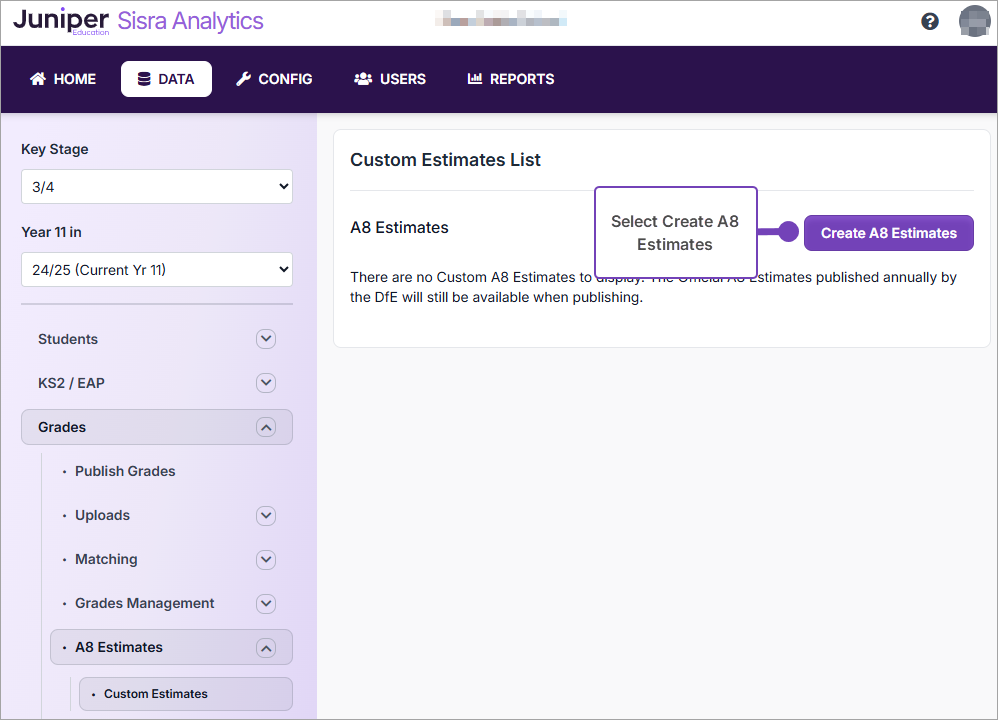998x720 pixels.
Task: Open the REPORTS tab
Action: pos(511,79)
